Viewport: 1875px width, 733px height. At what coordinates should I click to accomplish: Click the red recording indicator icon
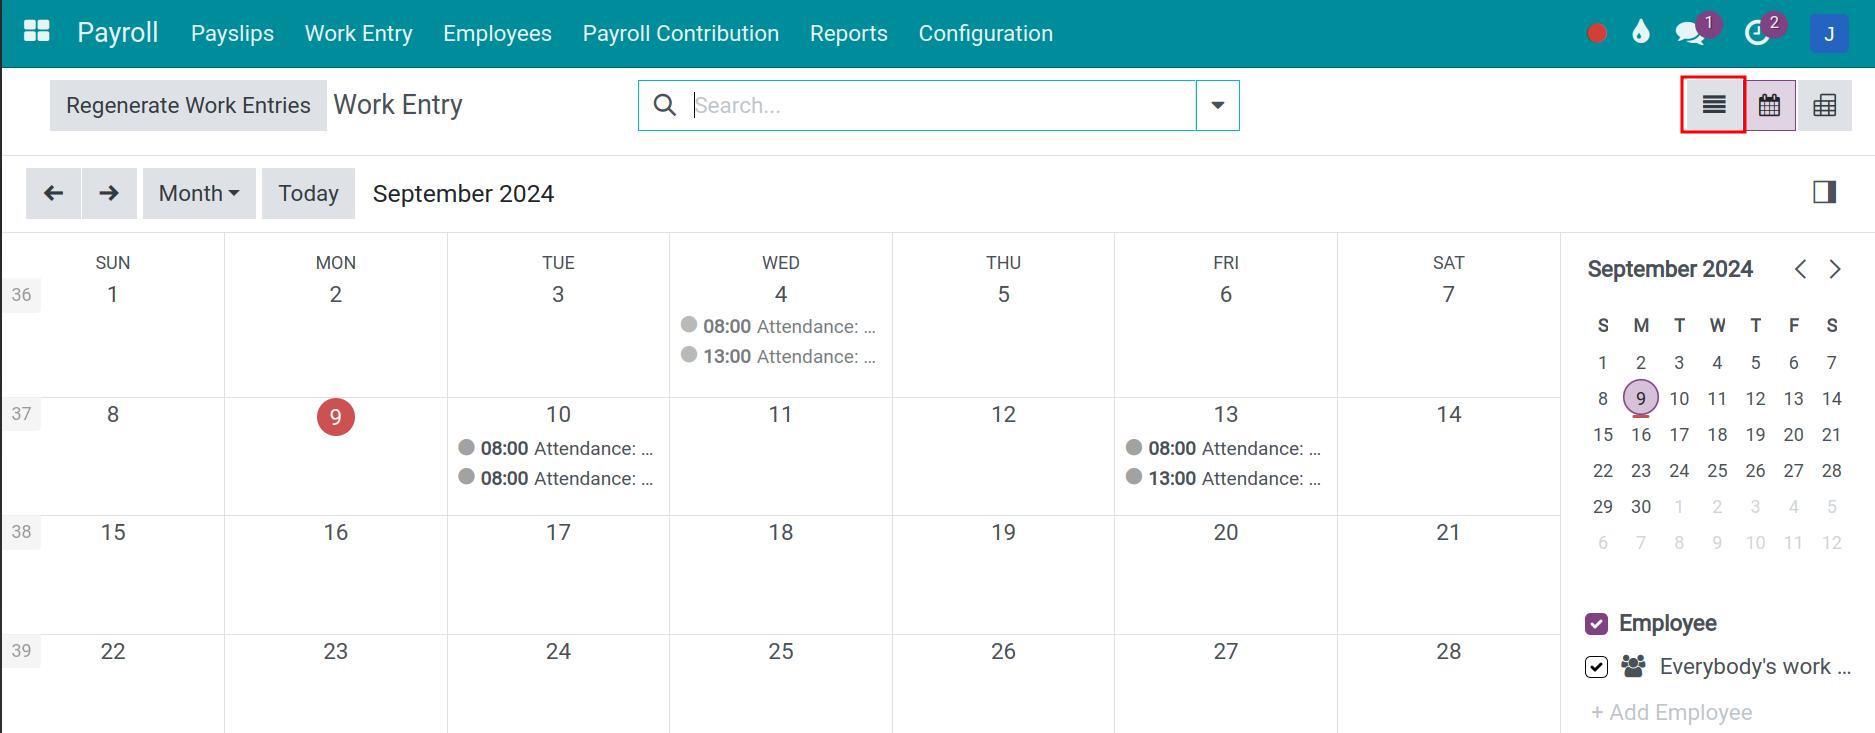pos(1597,33)
